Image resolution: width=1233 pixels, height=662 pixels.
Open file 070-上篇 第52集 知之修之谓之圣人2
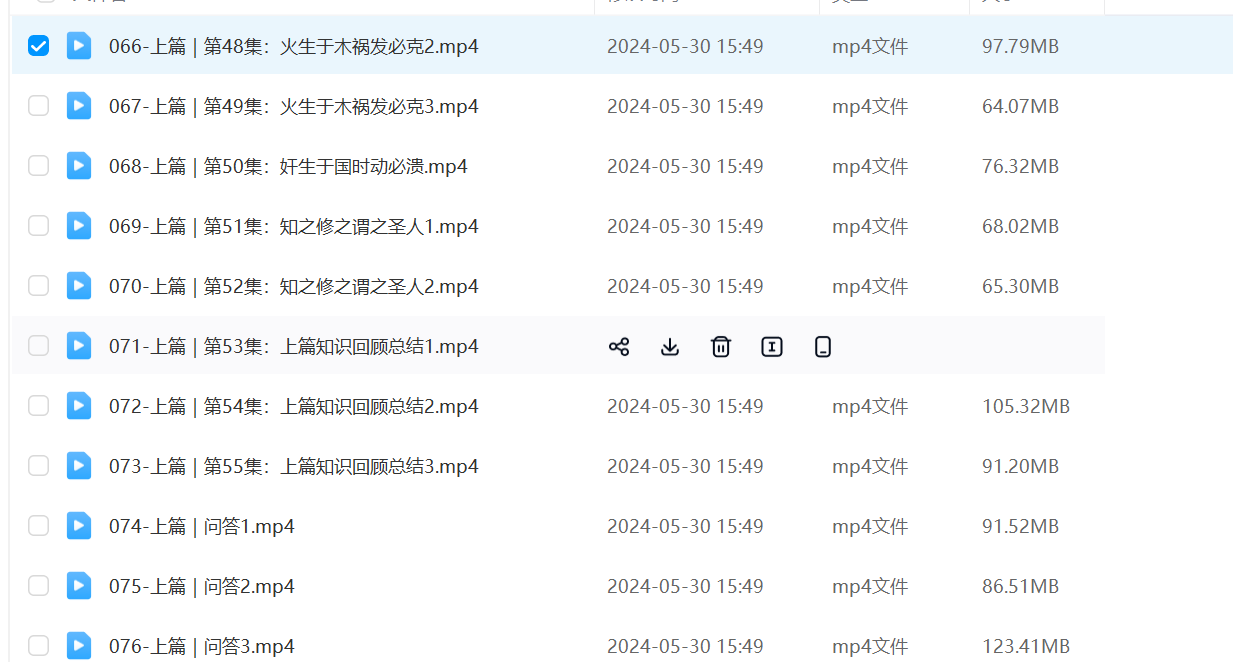click(293, 287)
